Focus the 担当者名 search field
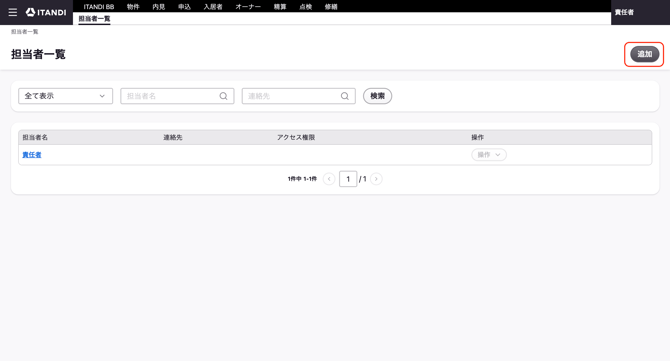670x361 pixels. (x=177, y=96)
